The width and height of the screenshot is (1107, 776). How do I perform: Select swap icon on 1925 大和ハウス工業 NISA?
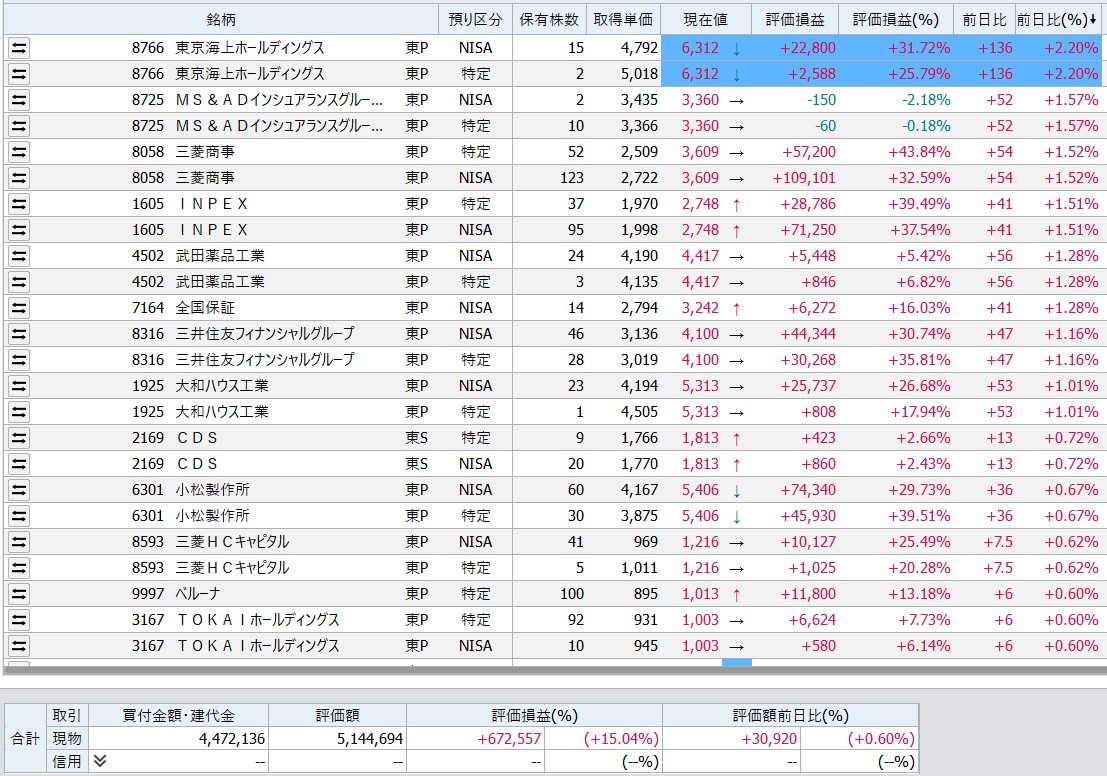point(19,386)
